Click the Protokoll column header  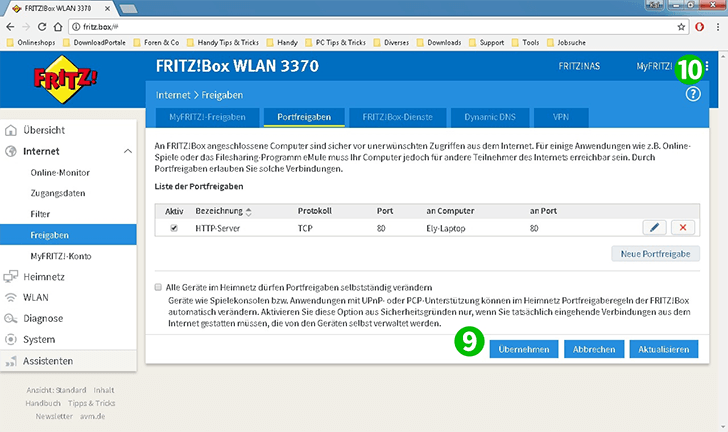pyautogui.click(x=315, y=211)
